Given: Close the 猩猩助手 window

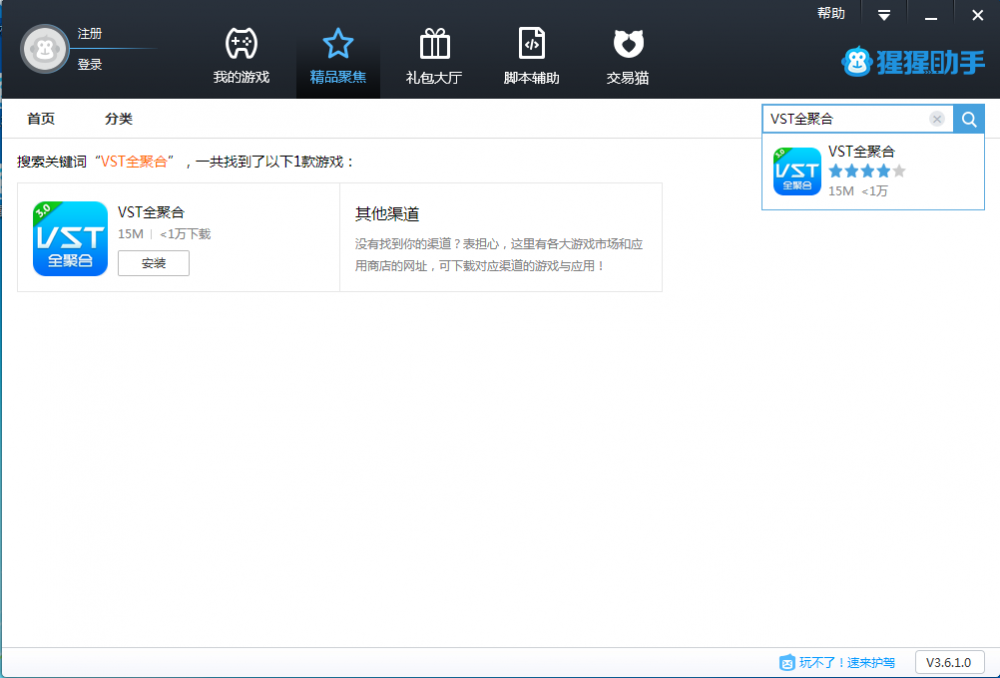Looking at the screenshot, I should pyautogui.click(x=978, y=15).
